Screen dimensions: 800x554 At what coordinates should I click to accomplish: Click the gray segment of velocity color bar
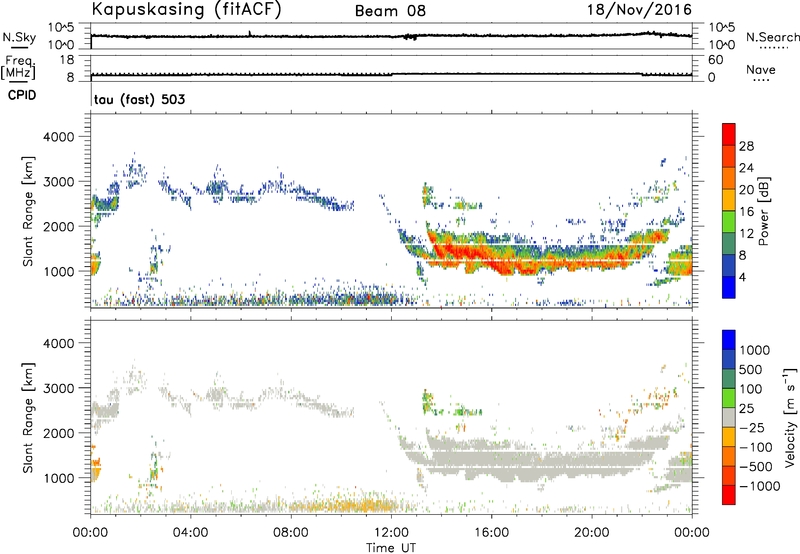point(729,417)
